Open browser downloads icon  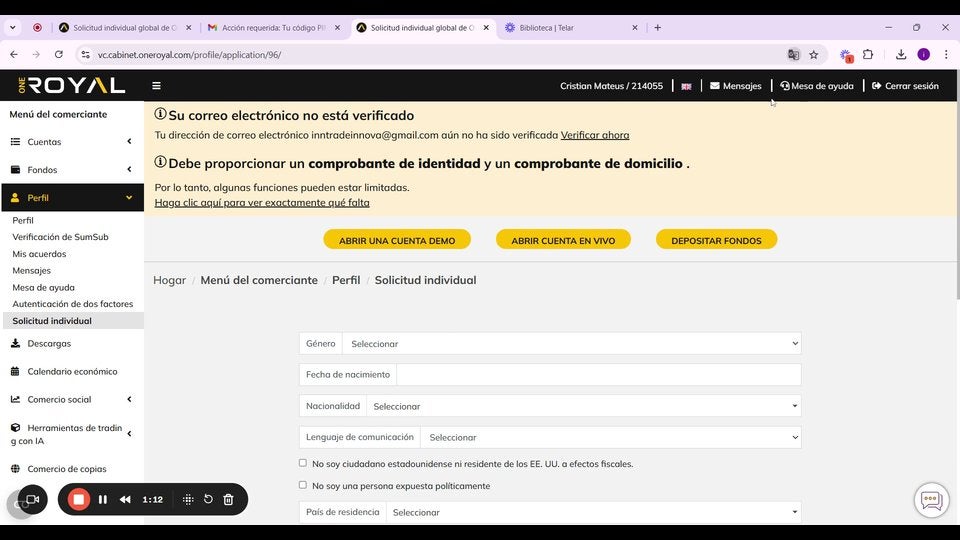pos(901,54)
